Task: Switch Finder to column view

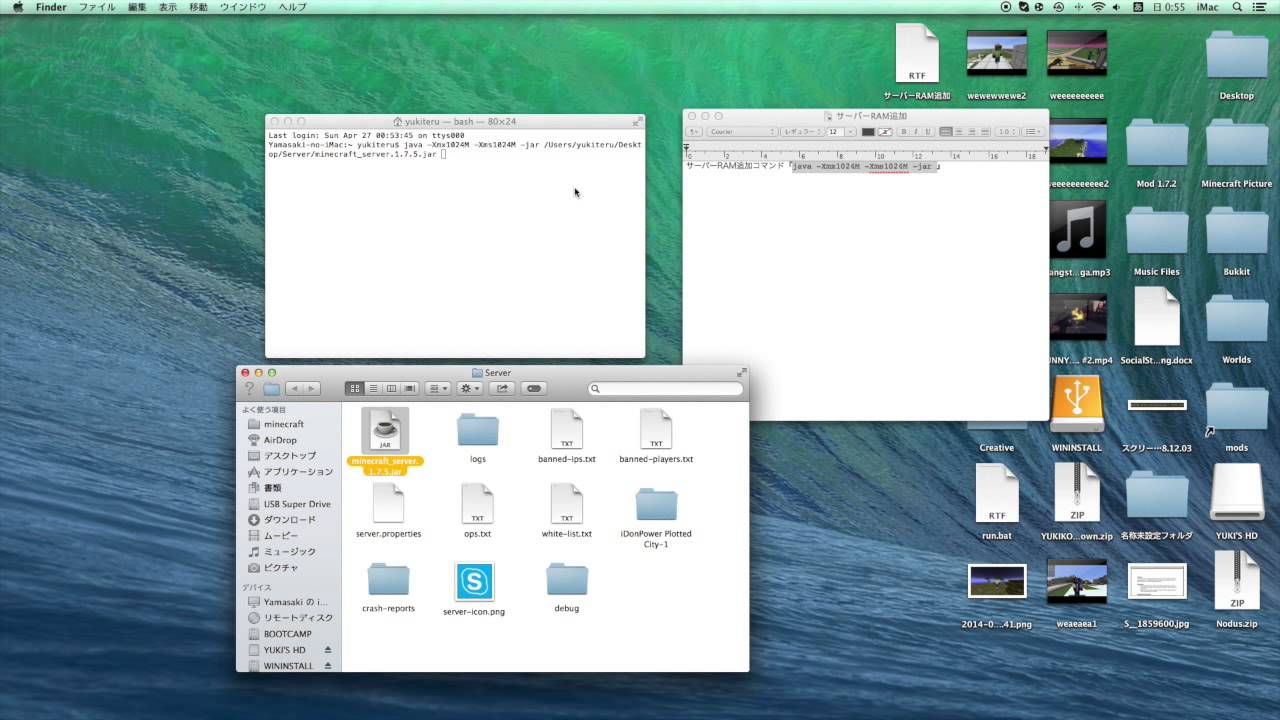Action: point(391,388)
